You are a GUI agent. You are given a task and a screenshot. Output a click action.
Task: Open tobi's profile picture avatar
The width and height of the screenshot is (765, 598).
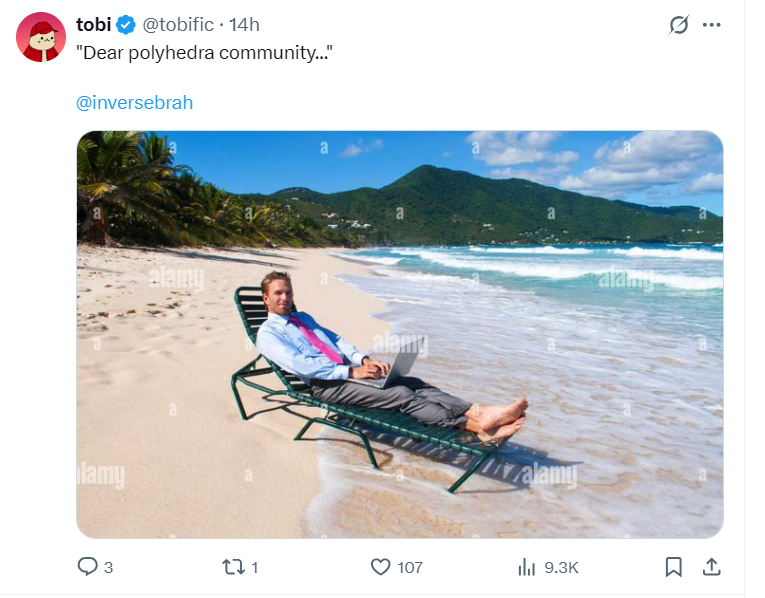tap(40, 37)
